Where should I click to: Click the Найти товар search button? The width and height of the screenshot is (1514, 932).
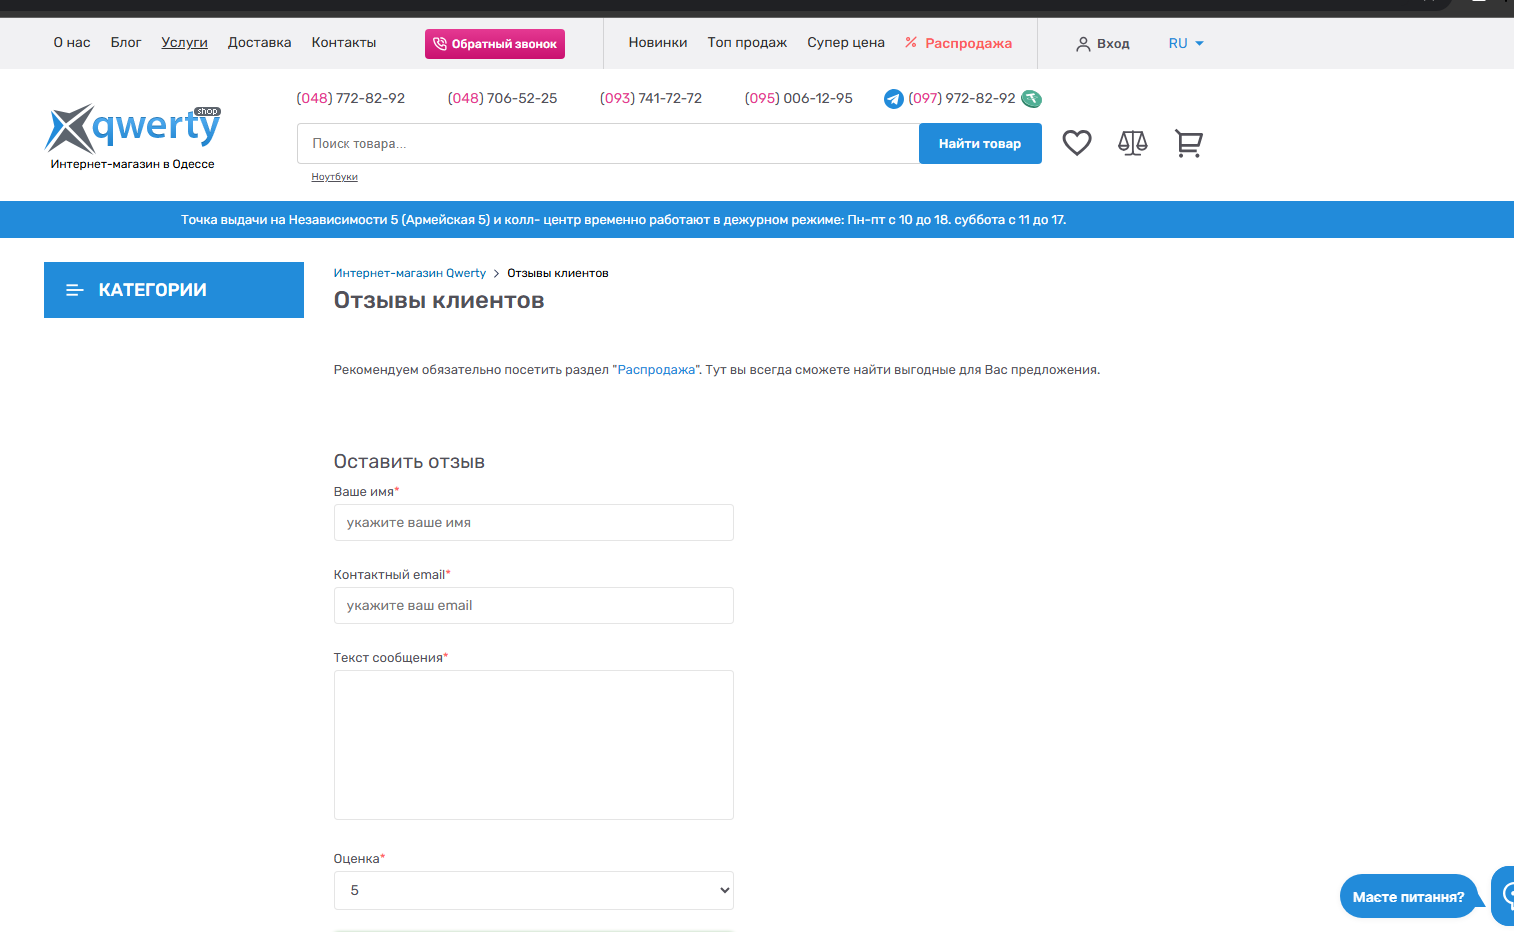[x=979, y=144]
